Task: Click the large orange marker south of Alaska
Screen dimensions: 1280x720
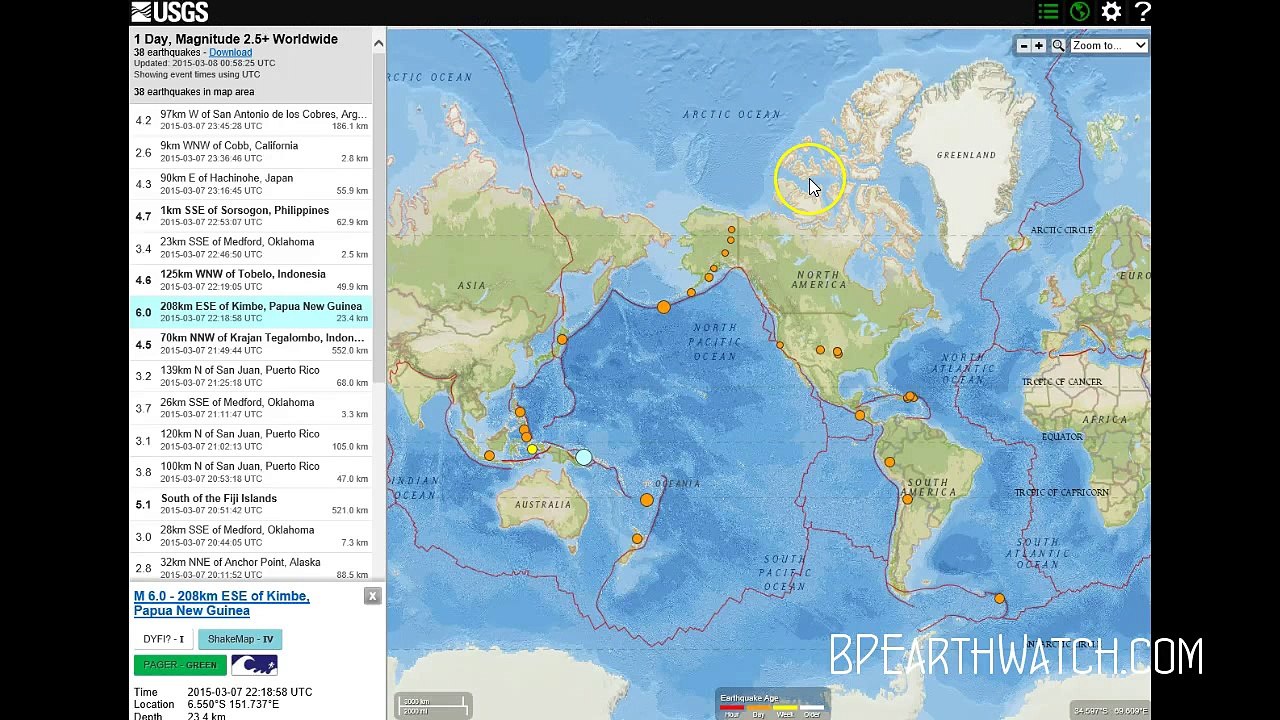Action: 664,307
